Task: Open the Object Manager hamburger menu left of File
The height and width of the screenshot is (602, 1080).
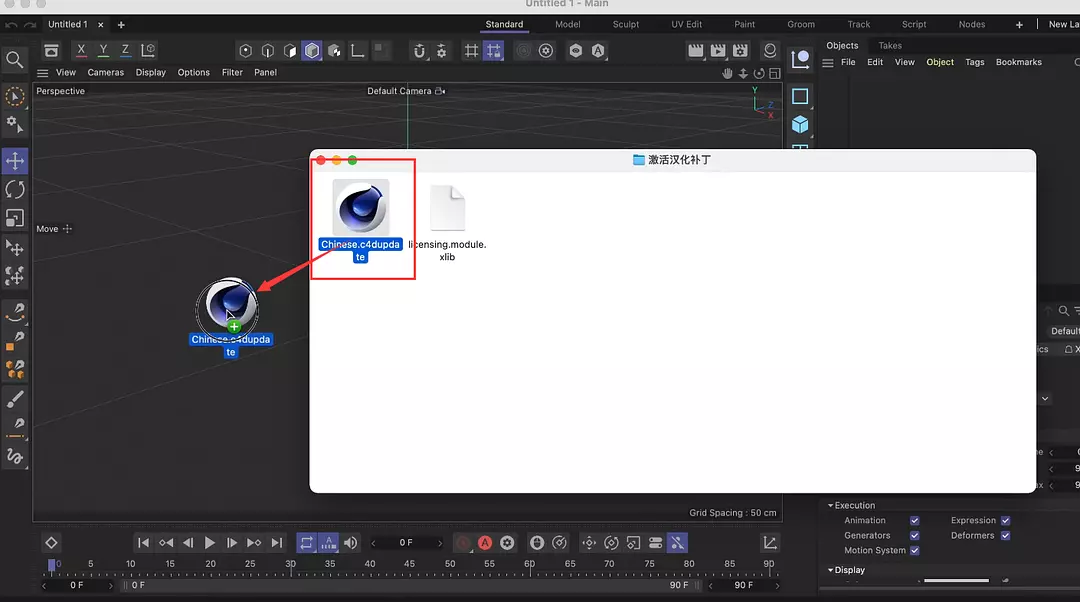Action: (x=828, y=63)
